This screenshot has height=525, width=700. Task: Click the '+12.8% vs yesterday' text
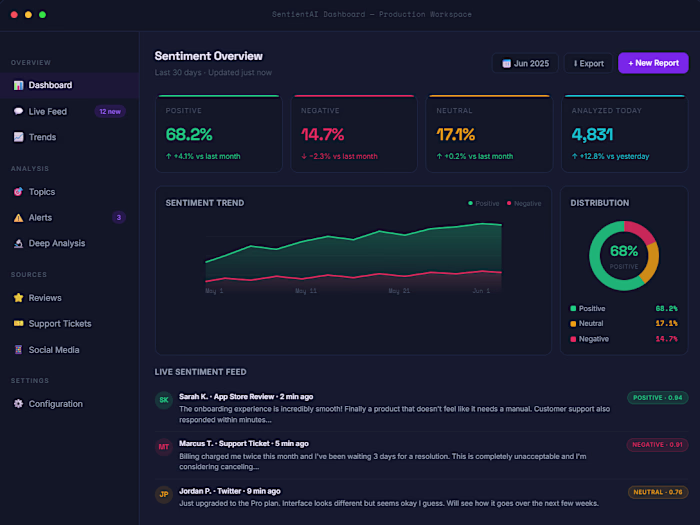click(610, 156)
